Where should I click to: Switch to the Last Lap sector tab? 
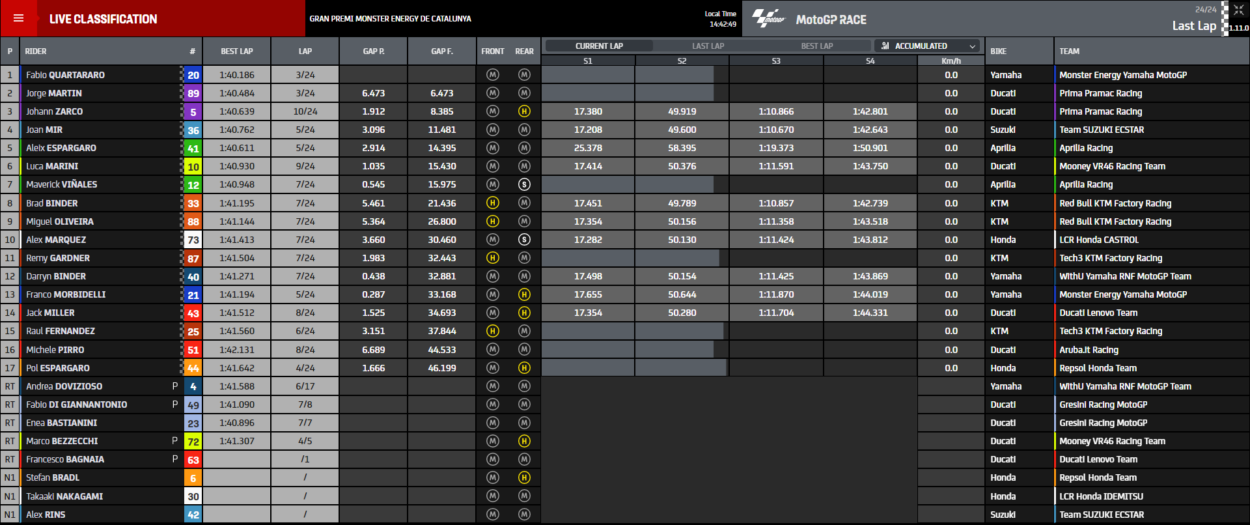click(708, 46)
